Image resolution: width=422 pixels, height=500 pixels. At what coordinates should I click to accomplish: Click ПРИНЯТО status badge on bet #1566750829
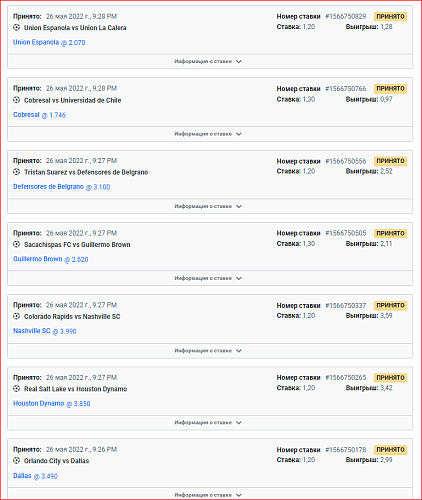point(390,17)
